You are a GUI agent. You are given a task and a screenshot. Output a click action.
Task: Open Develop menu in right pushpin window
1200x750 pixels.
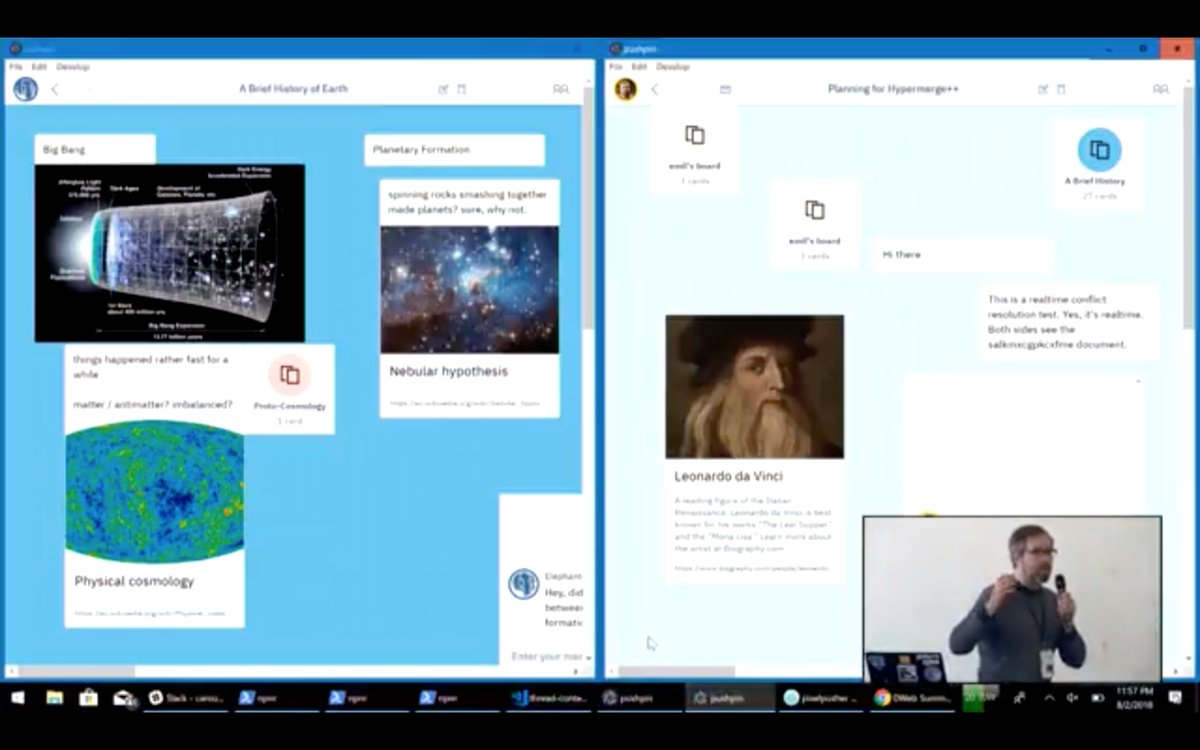(x=673, y=67)
